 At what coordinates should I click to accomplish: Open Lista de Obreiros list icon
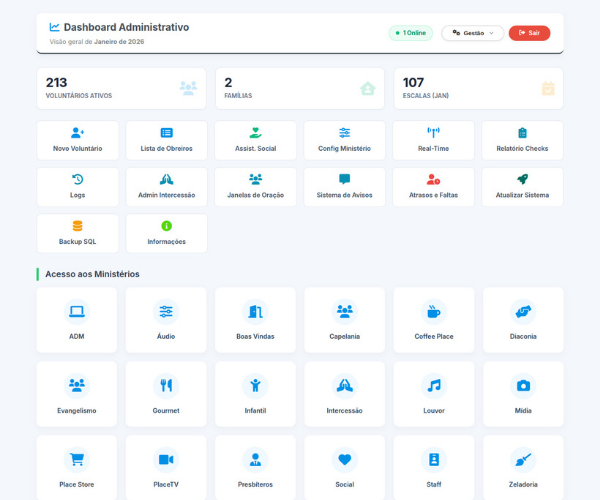coord(167,132)
